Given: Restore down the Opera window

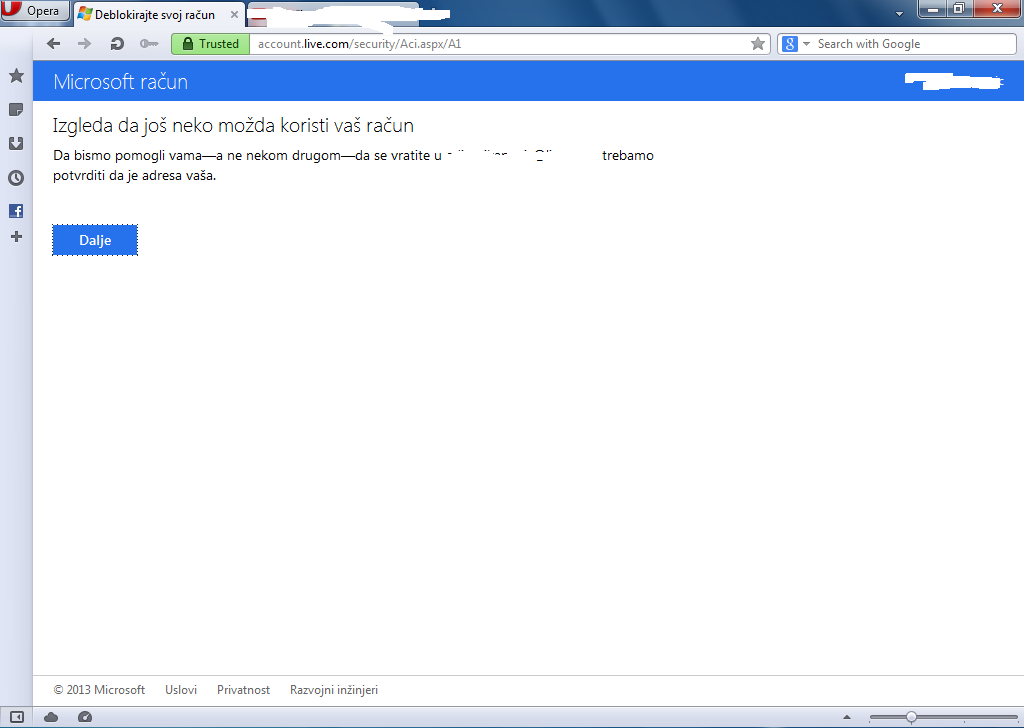Looking at the screenshot, I should [959, 8].
